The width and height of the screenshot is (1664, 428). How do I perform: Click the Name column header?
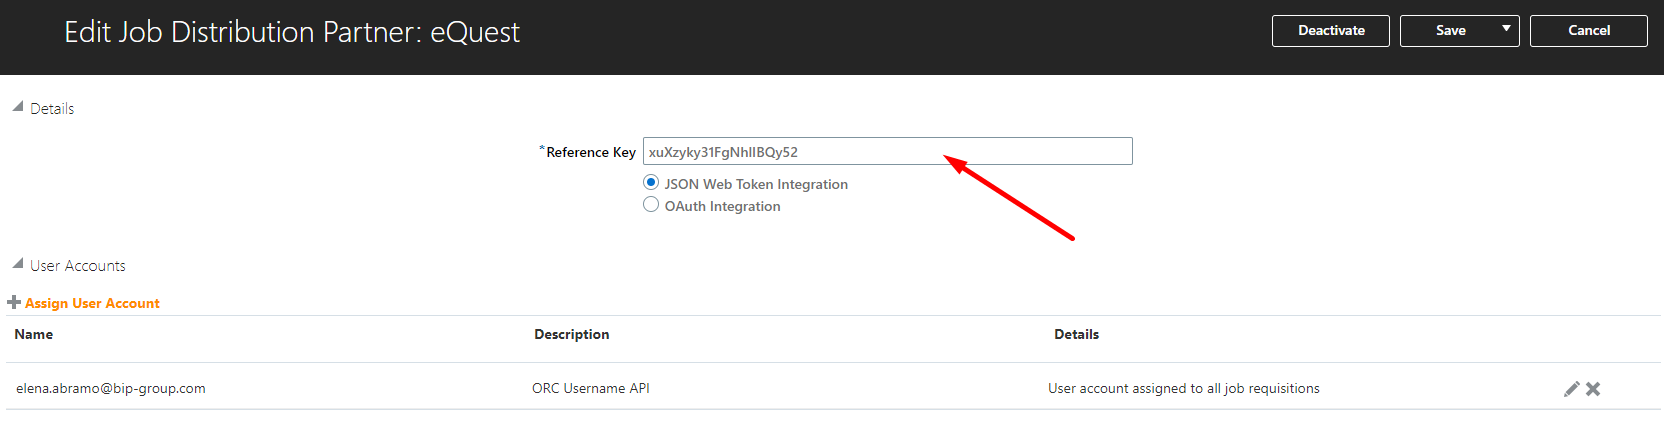click(x=34, y=334)
